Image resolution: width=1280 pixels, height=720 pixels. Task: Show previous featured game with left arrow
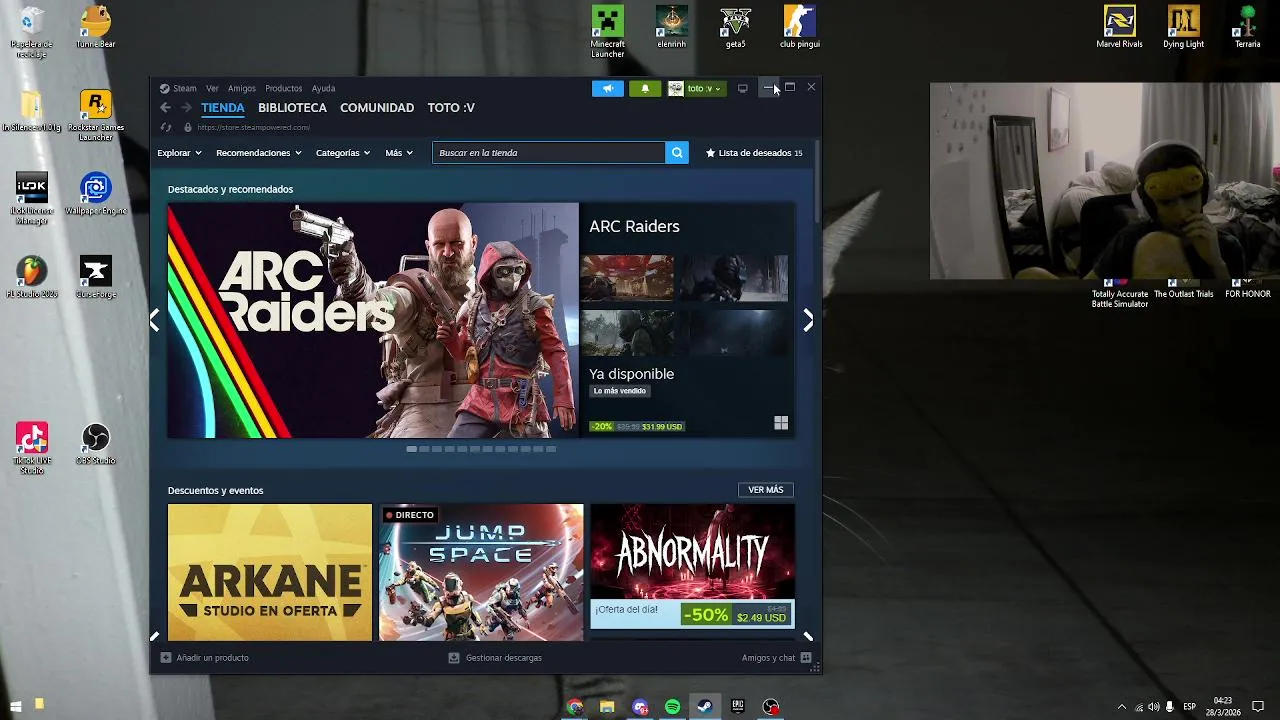(155, 320)
